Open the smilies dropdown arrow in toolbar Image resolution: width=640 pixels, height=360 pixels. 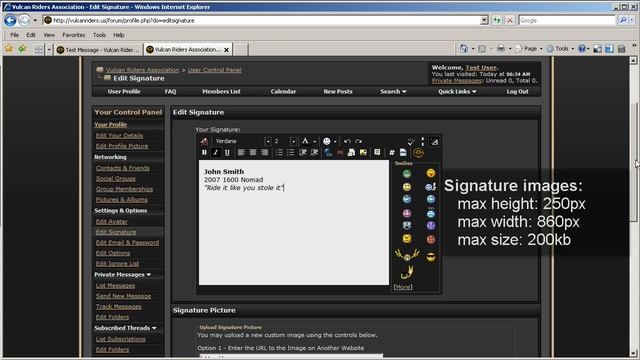click(x=335, y=142)
